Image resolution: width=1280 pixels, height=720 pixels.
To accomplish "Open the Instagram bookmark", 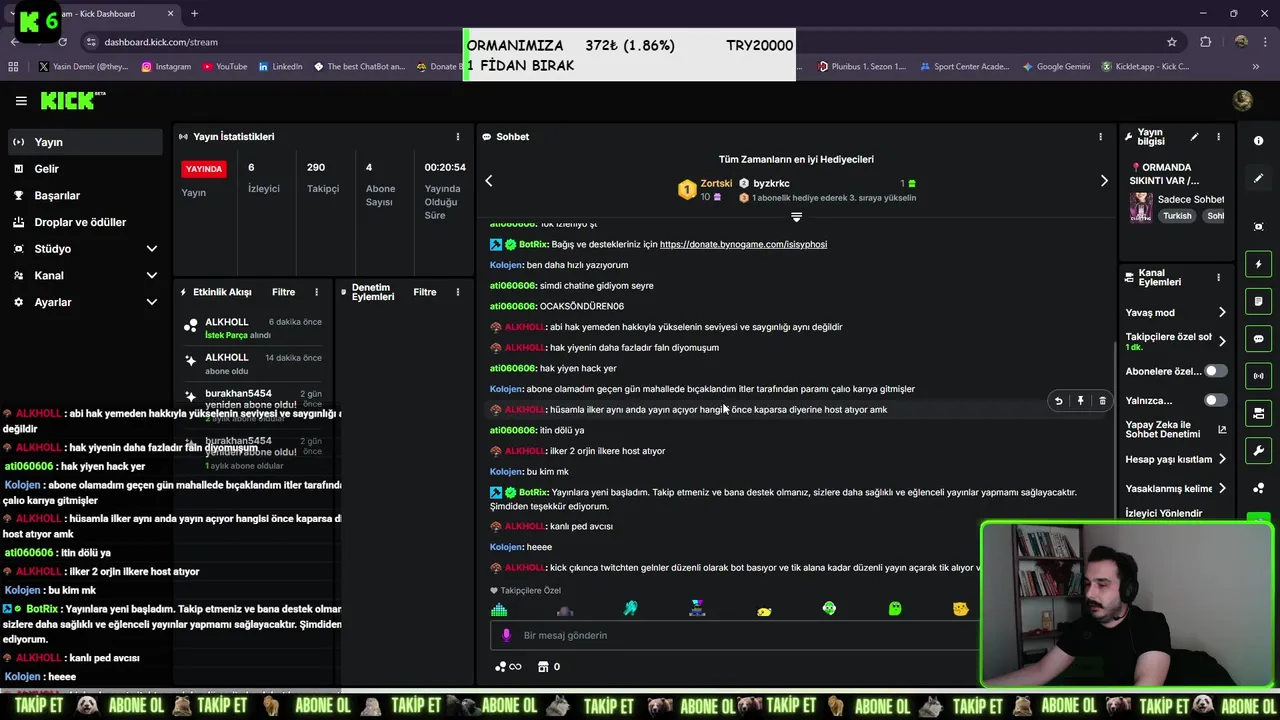I will pyautogui.click(x=166, y=67).
